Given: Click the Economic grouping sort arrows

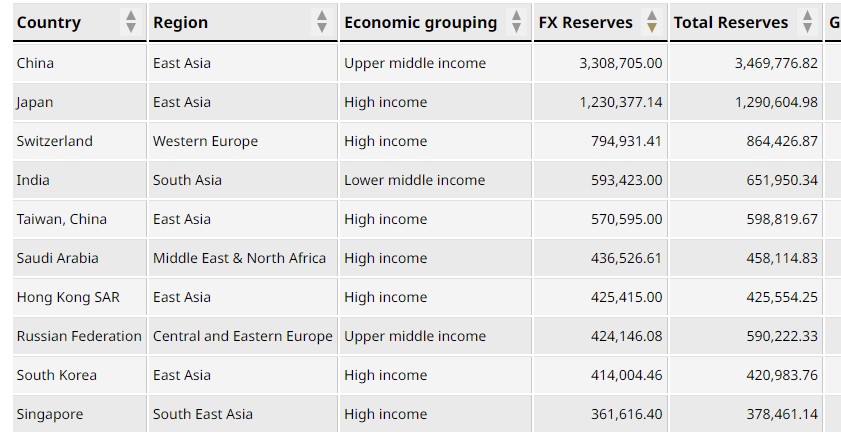Looking at the screenshot, I should (516, 22).
